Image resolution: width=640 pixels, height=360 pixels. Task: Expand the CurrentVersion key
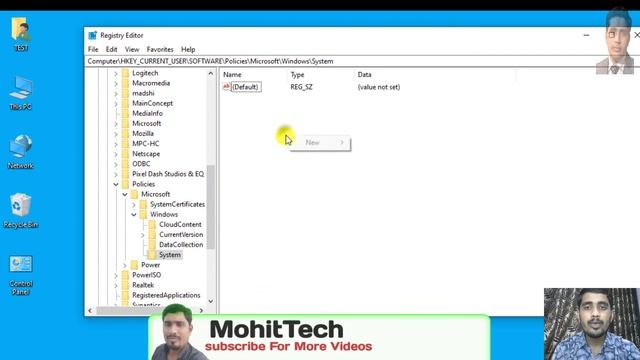(x=143, y=235)
